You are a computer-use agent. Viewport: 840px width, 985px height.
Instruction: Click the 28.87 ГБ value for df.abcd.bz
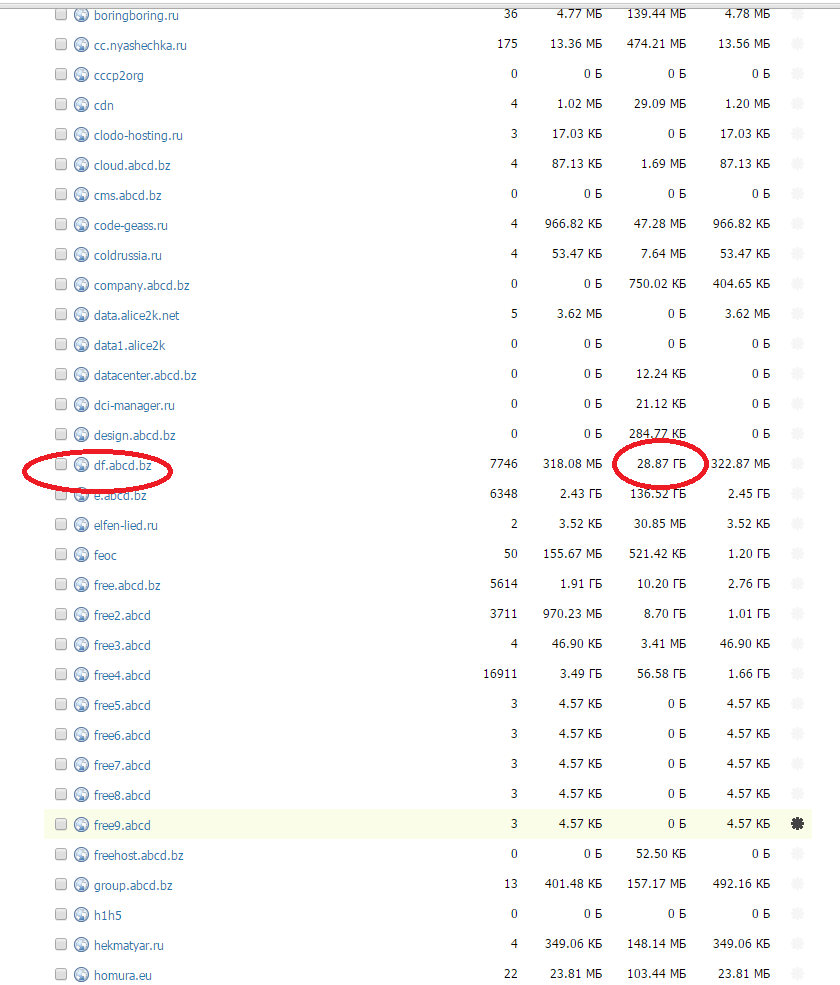(x=661, y=464)
